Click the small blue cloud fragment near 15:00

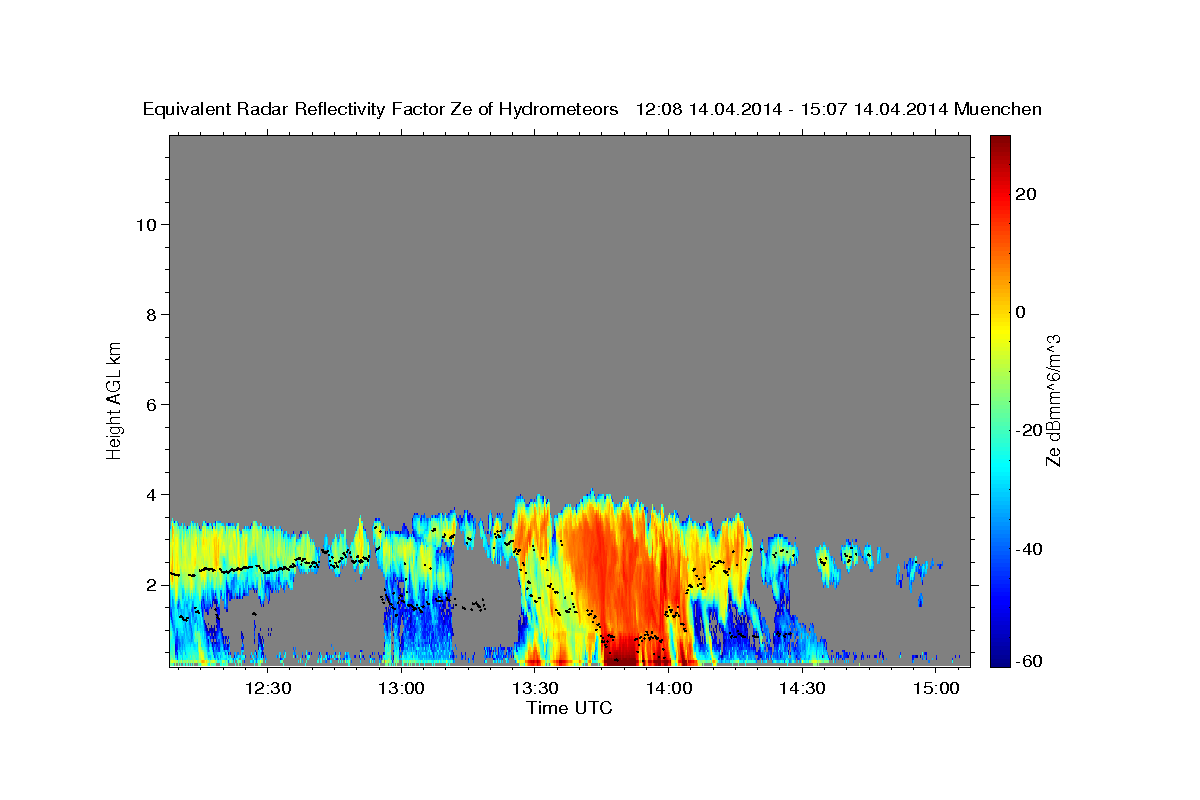tap(917, 574)
